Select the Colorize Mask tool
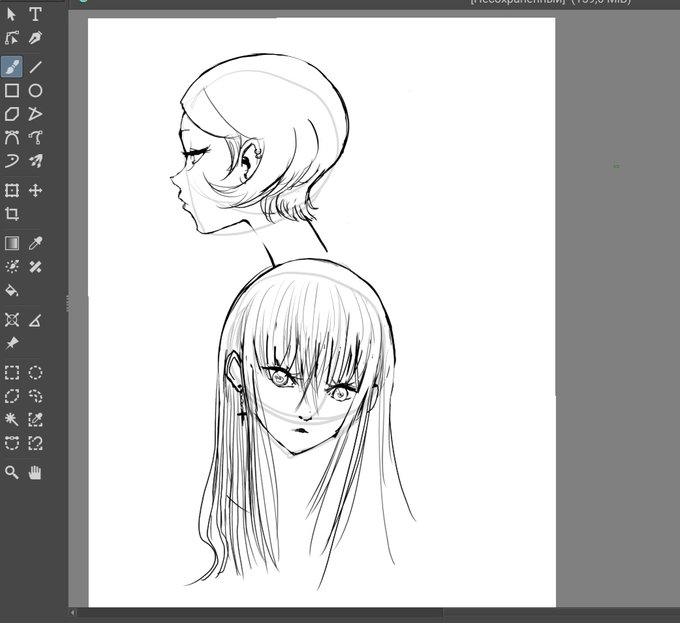The height and width of the screenshot is (623, 680). click(x=12, y=267)
